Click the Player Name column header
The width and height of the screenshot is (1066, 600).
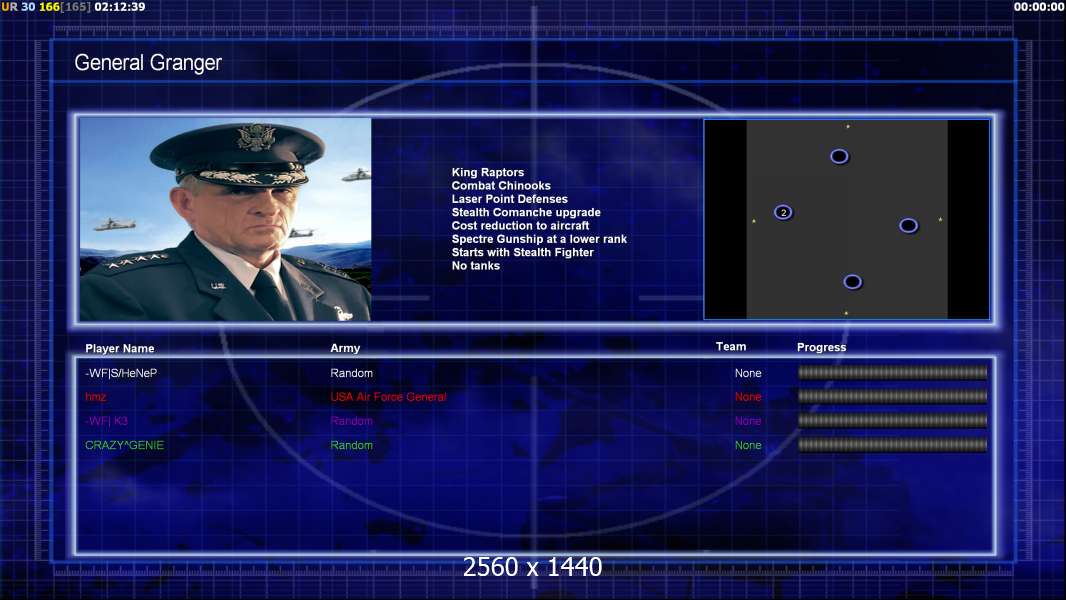120,349
